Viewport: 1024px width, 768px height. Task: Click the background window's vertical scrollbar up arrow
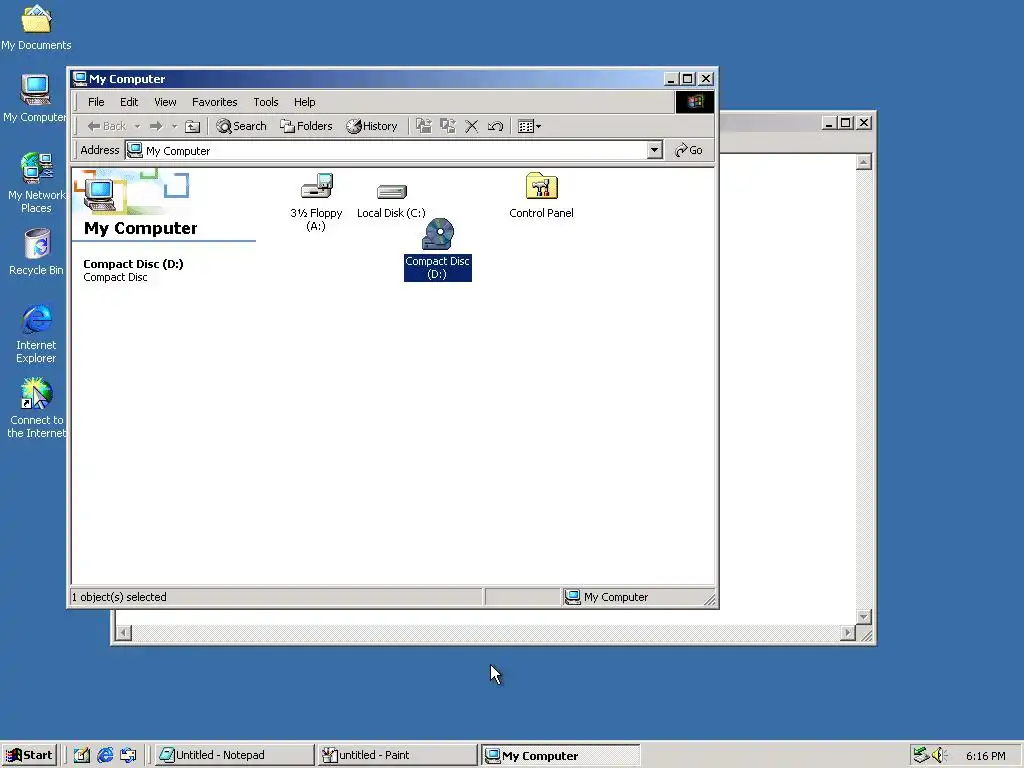(864, 162)
